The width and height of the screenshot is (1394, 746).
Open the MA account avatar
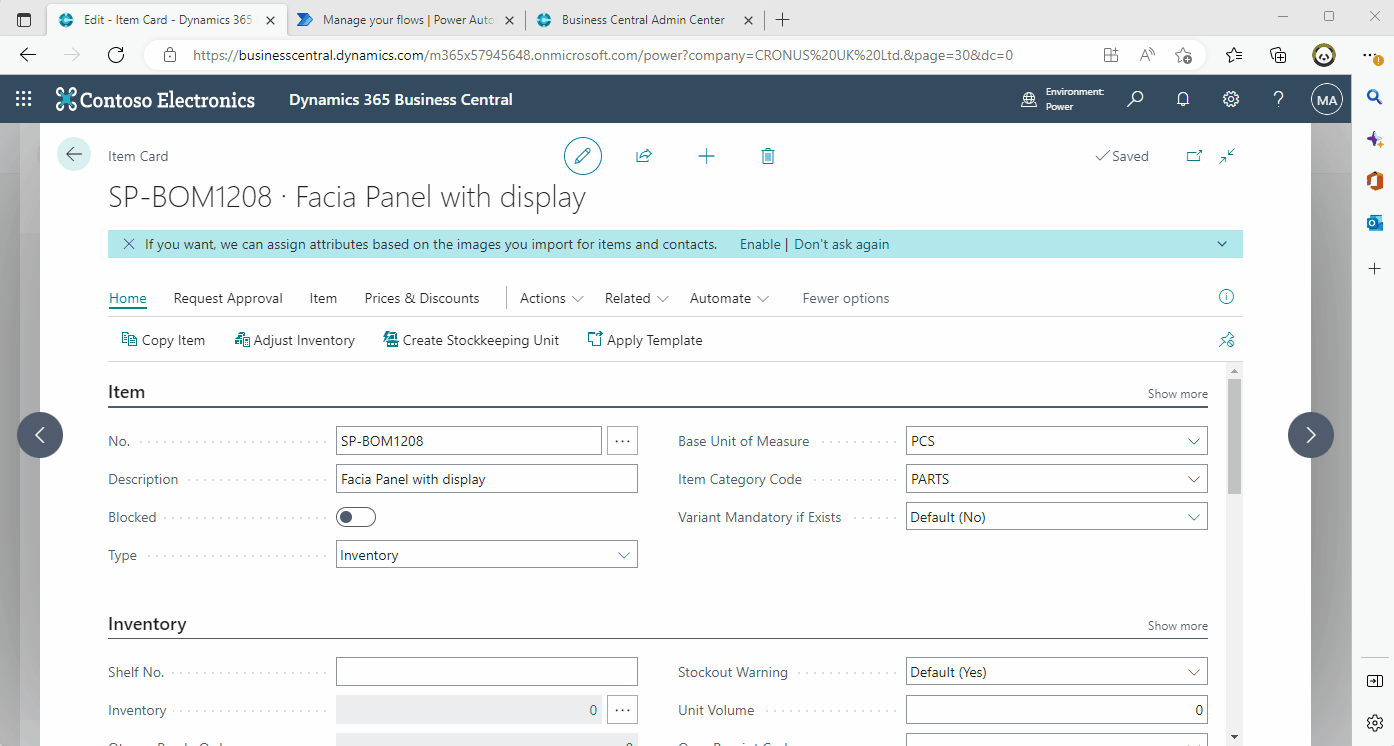coord(1326,98)
